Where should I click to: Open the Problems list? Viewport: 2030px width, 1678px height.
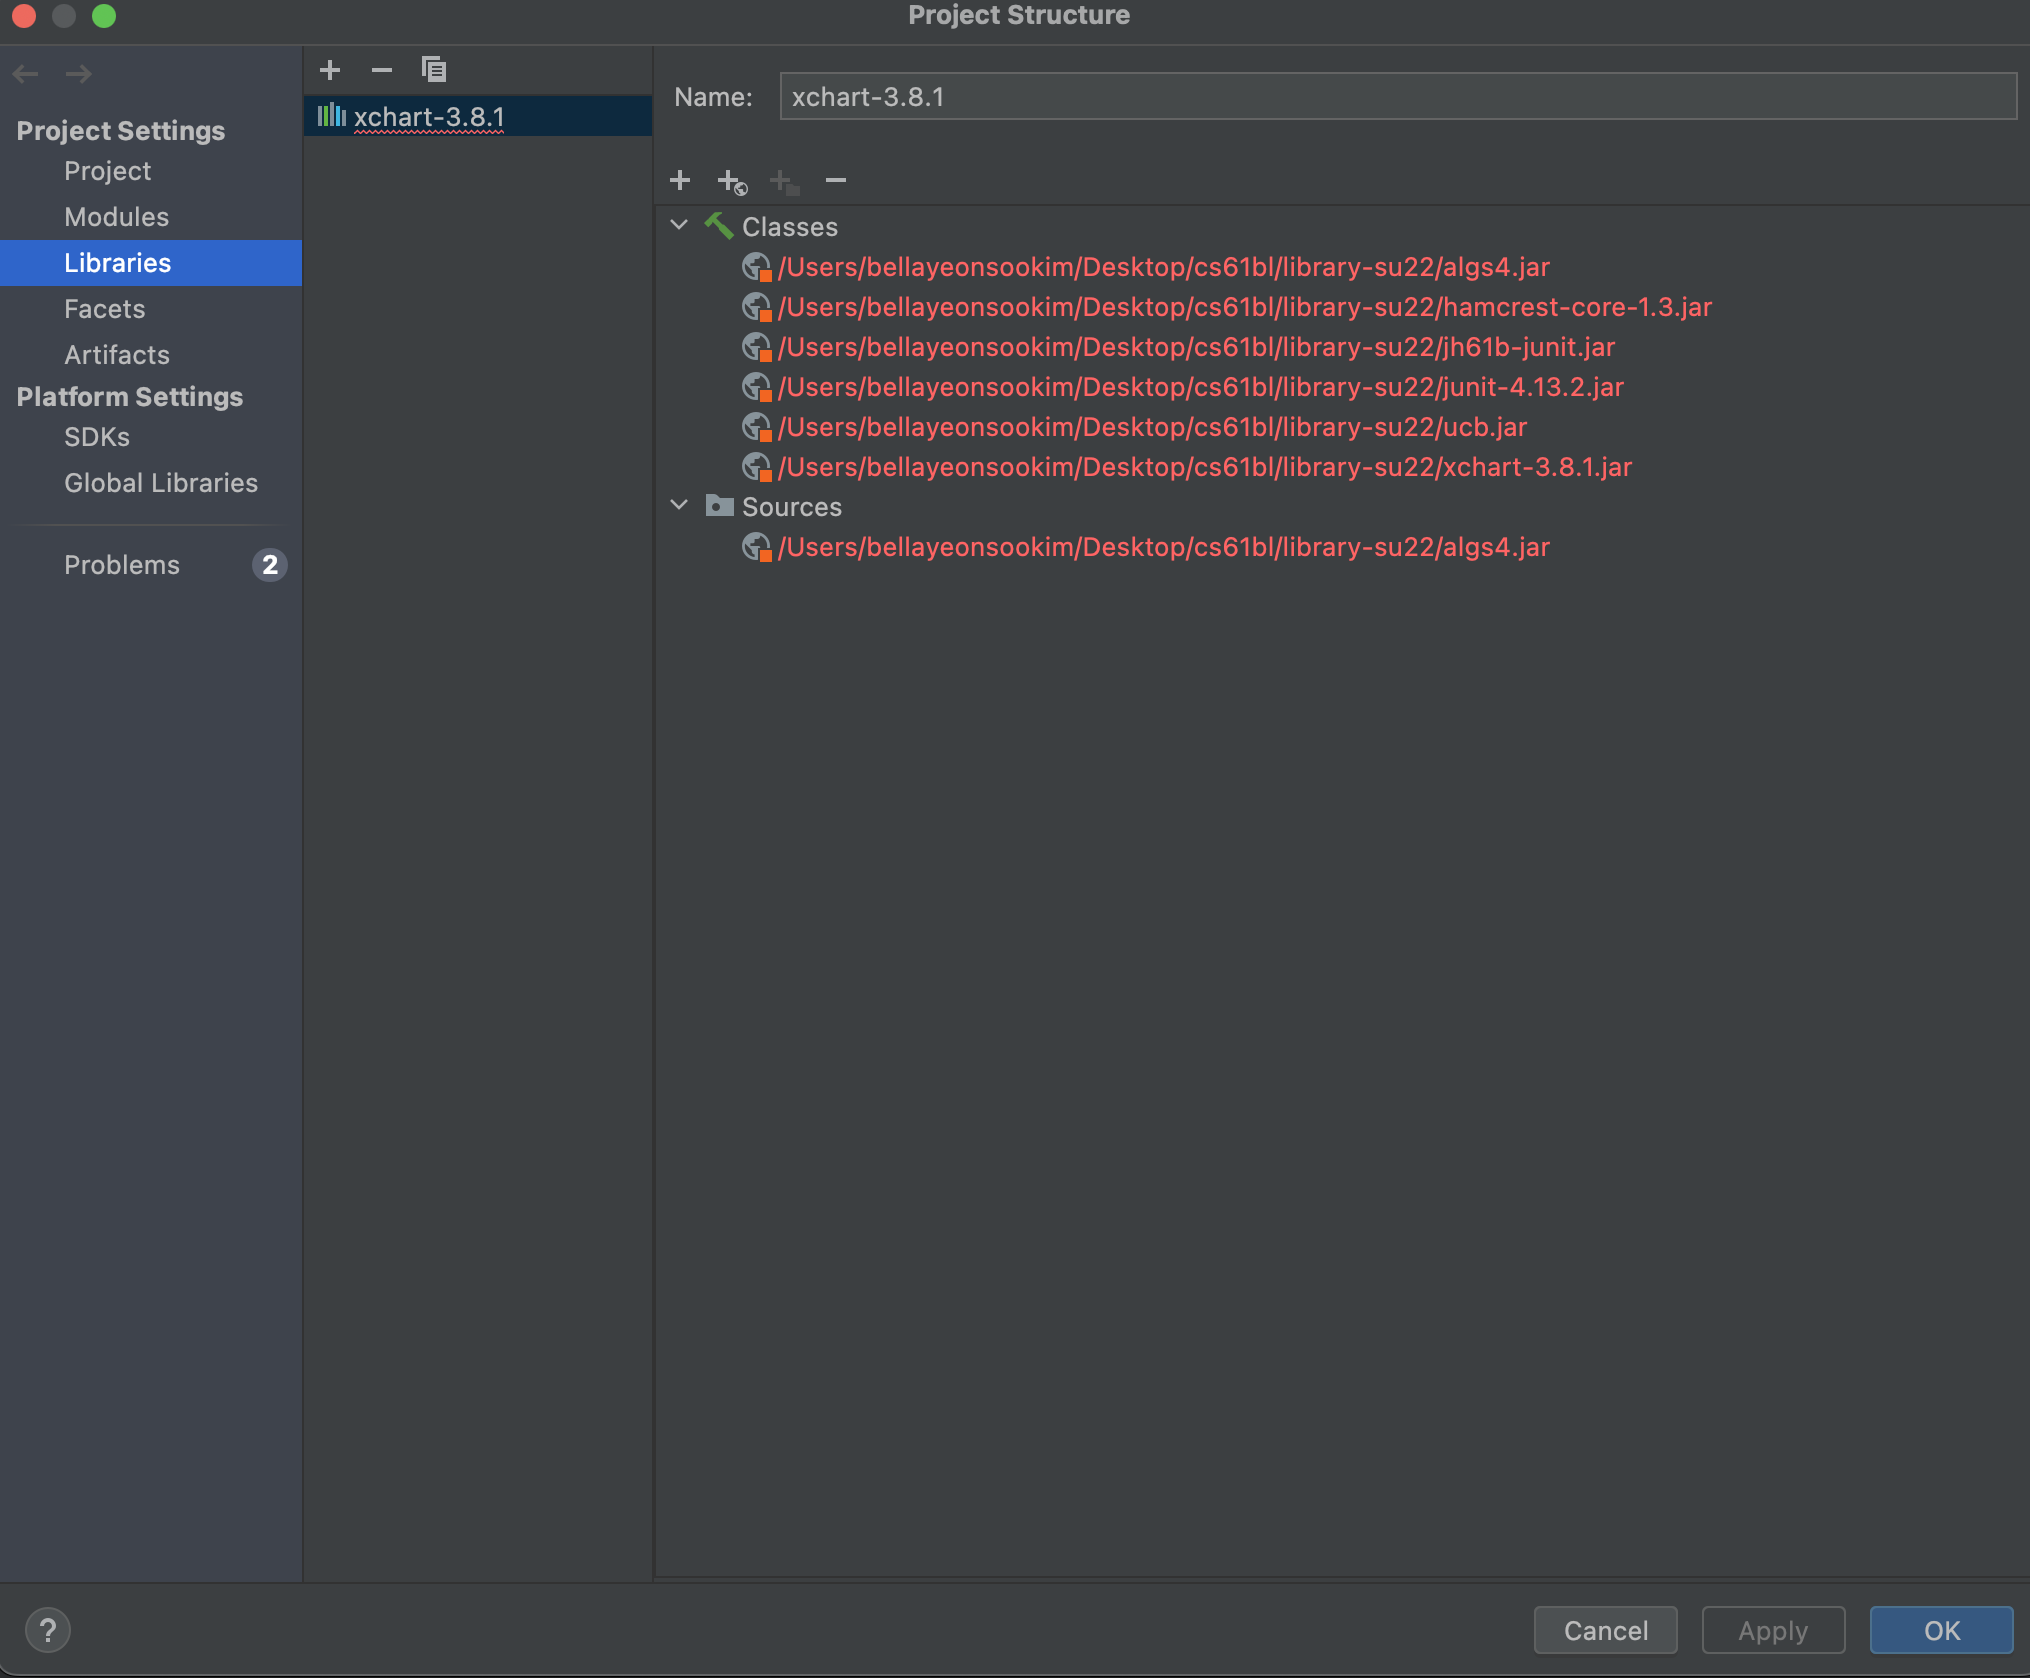click(x=122, y=565)
